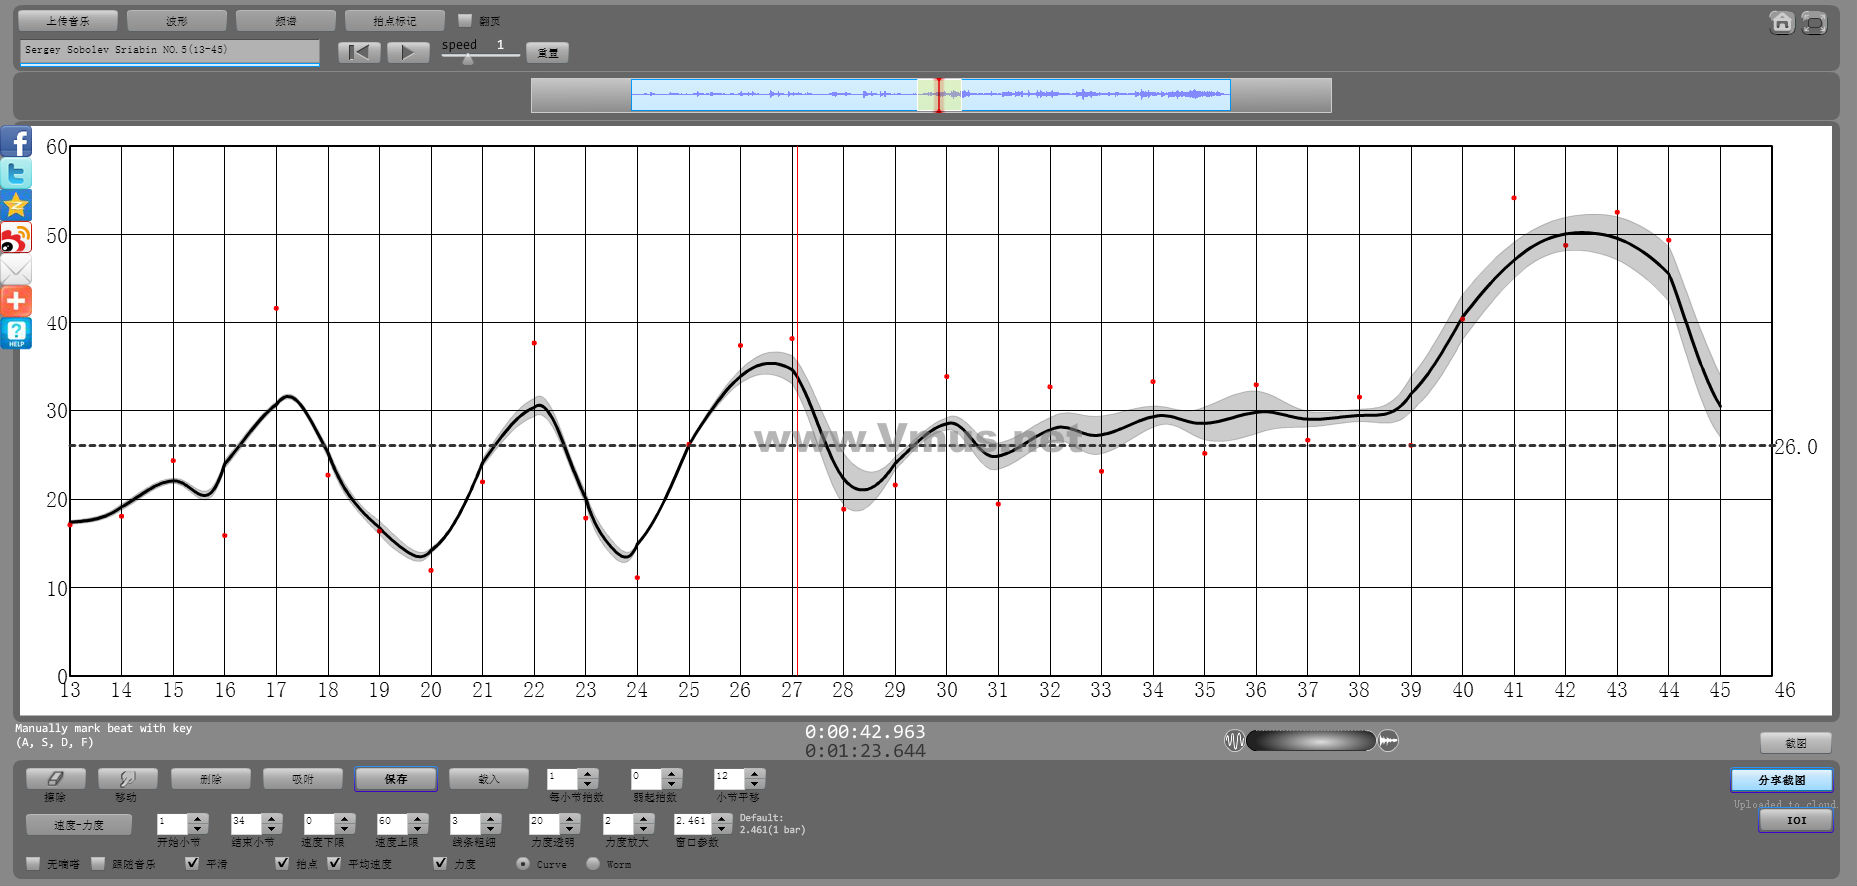Share to Weibo with the sidebar icon
The width and height of the screenshot is (1857, 886).
click(x=16, y=238)
